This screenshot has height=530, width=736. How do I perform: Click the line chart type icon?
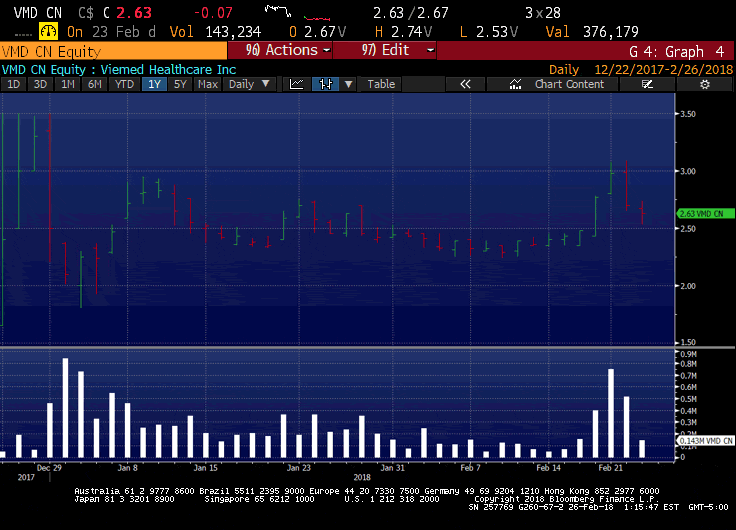(297, 85)
